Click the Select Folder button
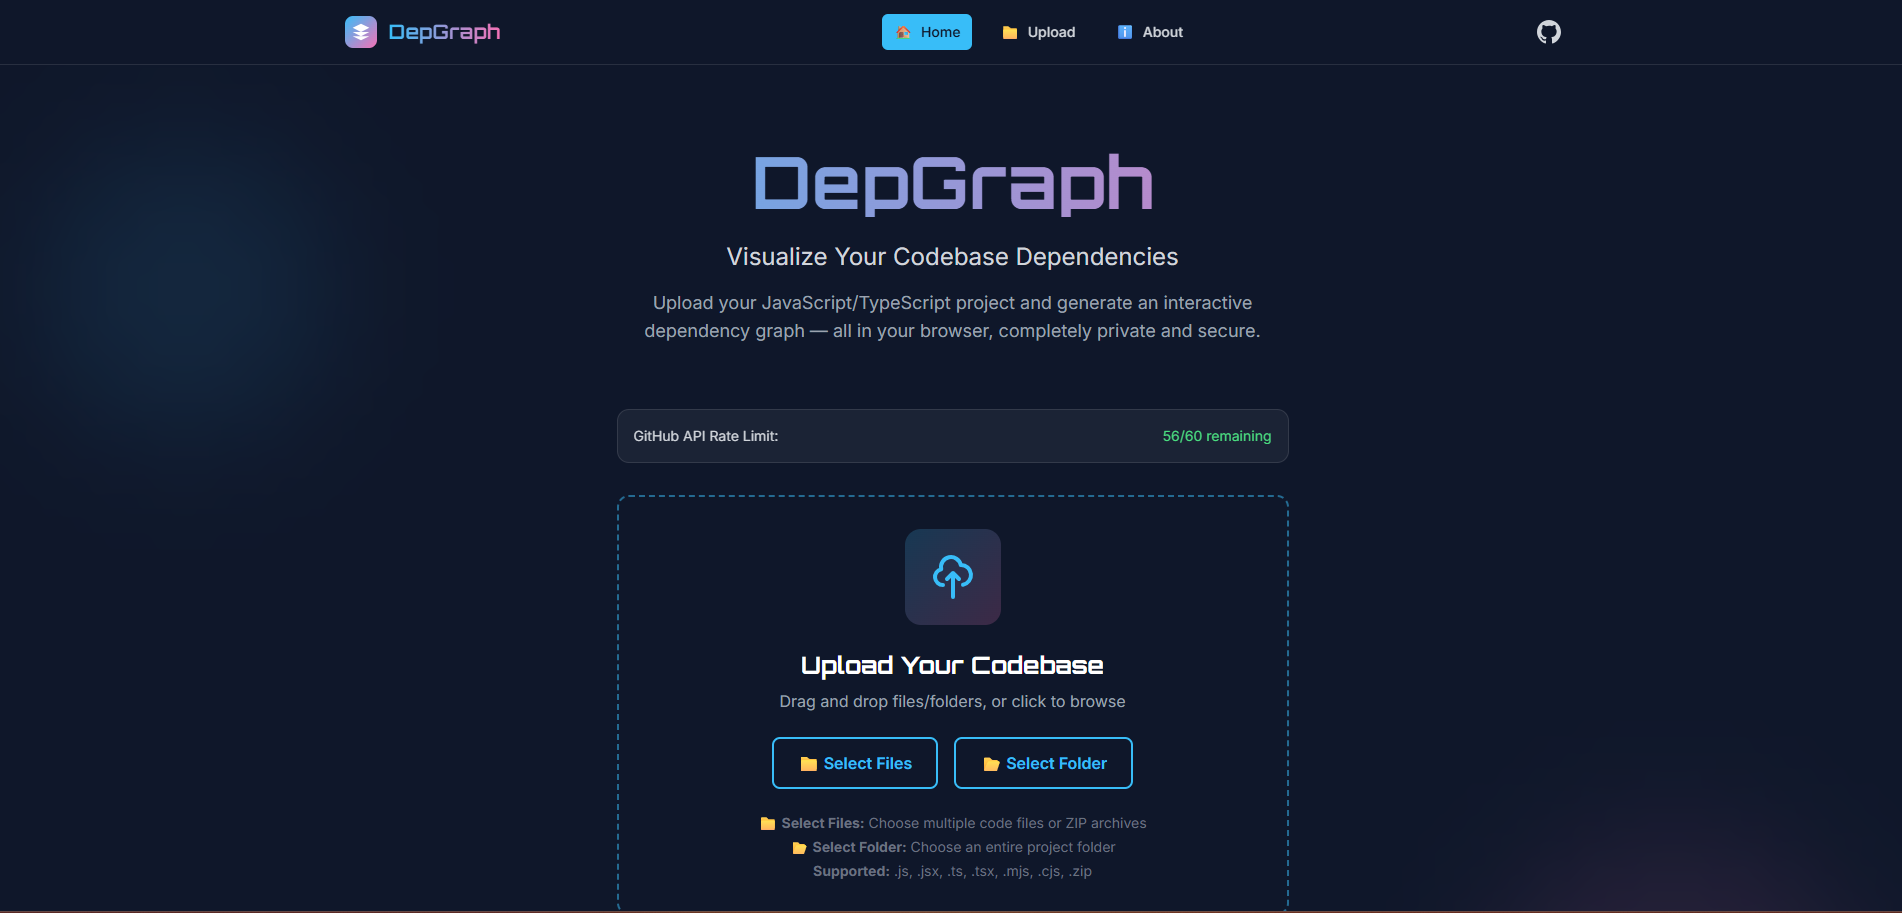Image resolution: width=1902 pixels, height=913 pixels. click(1043, 763)
